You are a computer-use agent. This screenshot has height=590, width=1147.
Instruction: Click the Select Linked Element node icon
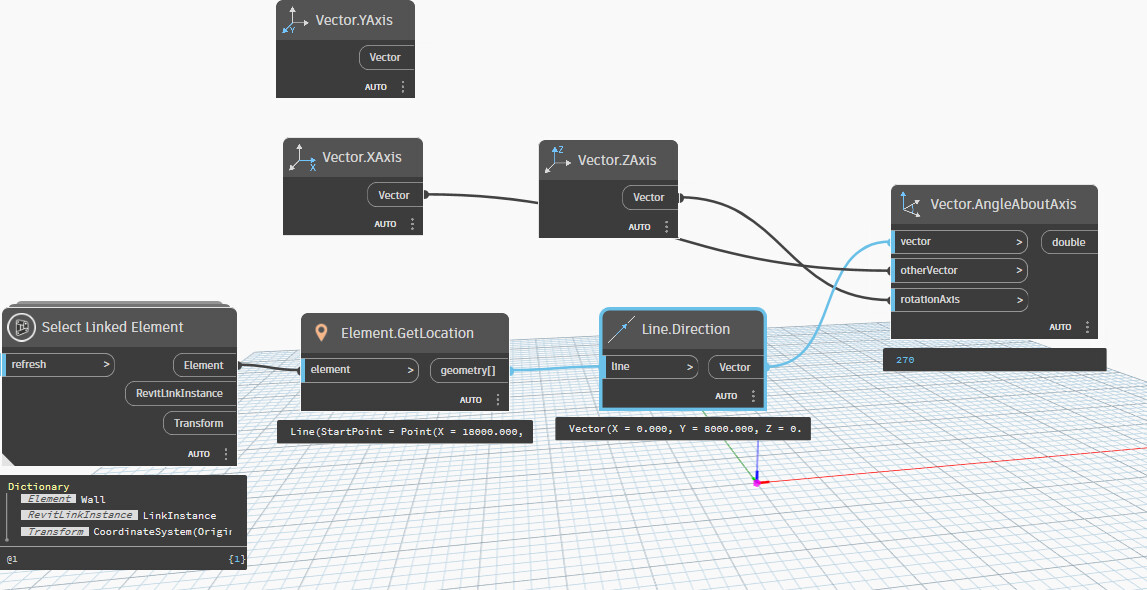point(21,328)
